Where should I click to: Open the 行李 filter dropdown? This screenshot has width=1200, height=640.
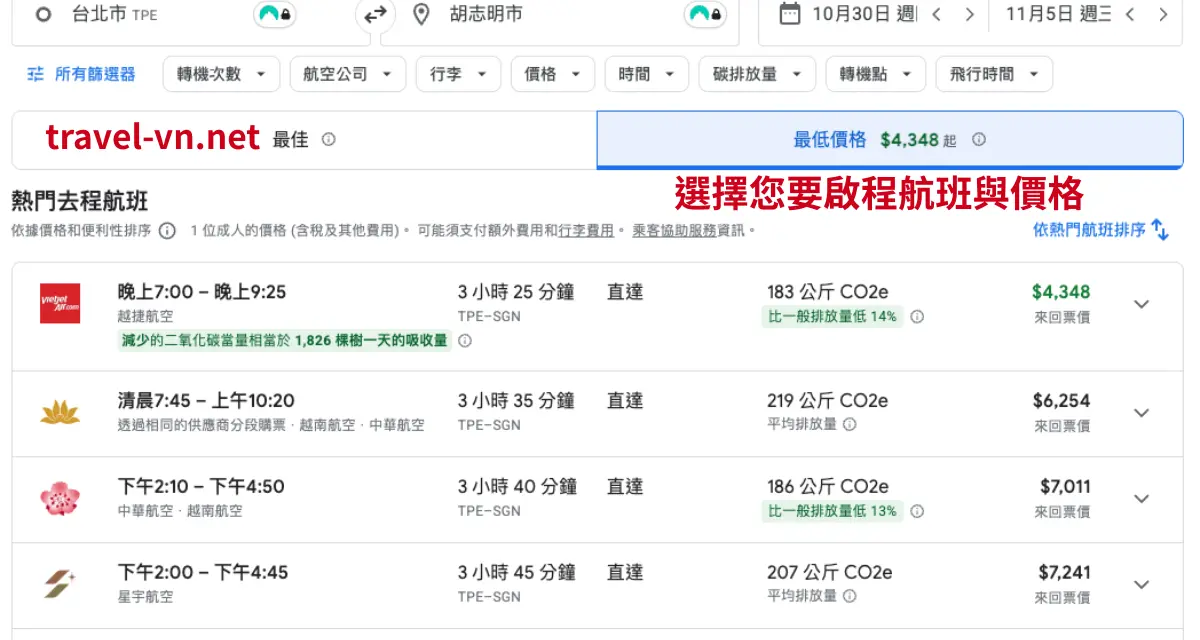coord(458,74)
